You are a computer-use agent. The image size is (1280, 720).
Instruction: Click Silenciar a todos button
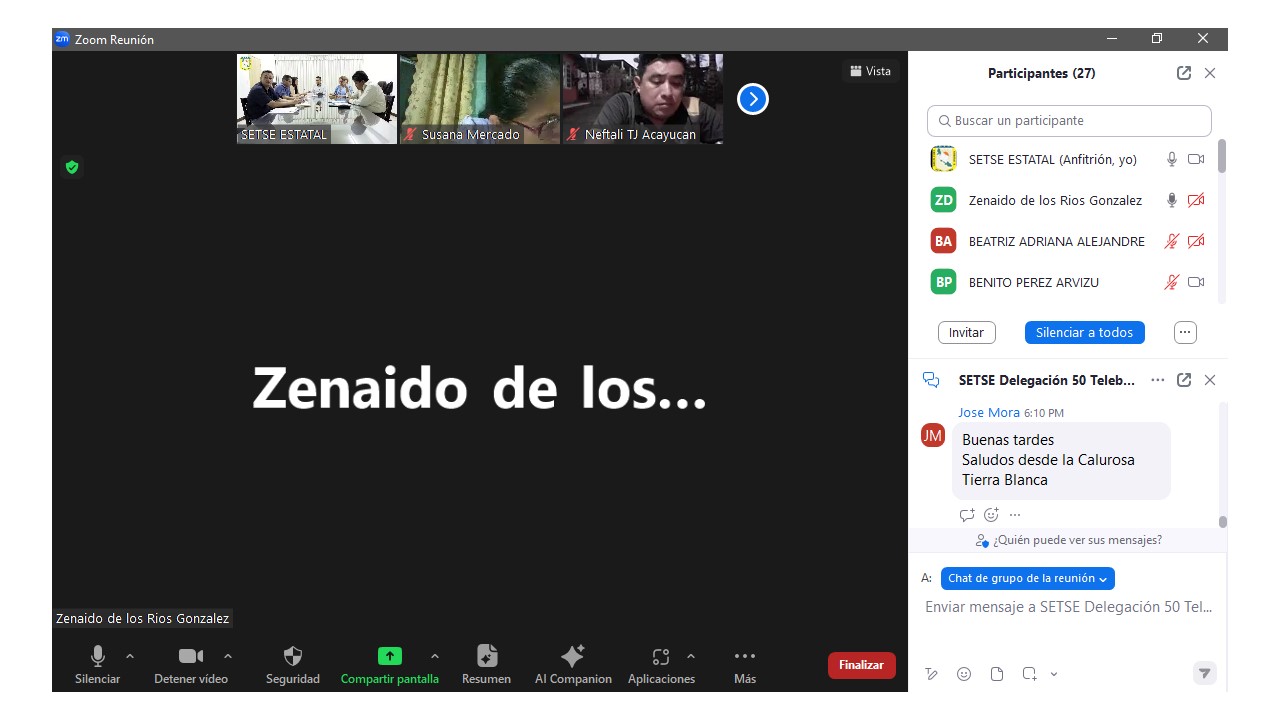point(1084,332)
